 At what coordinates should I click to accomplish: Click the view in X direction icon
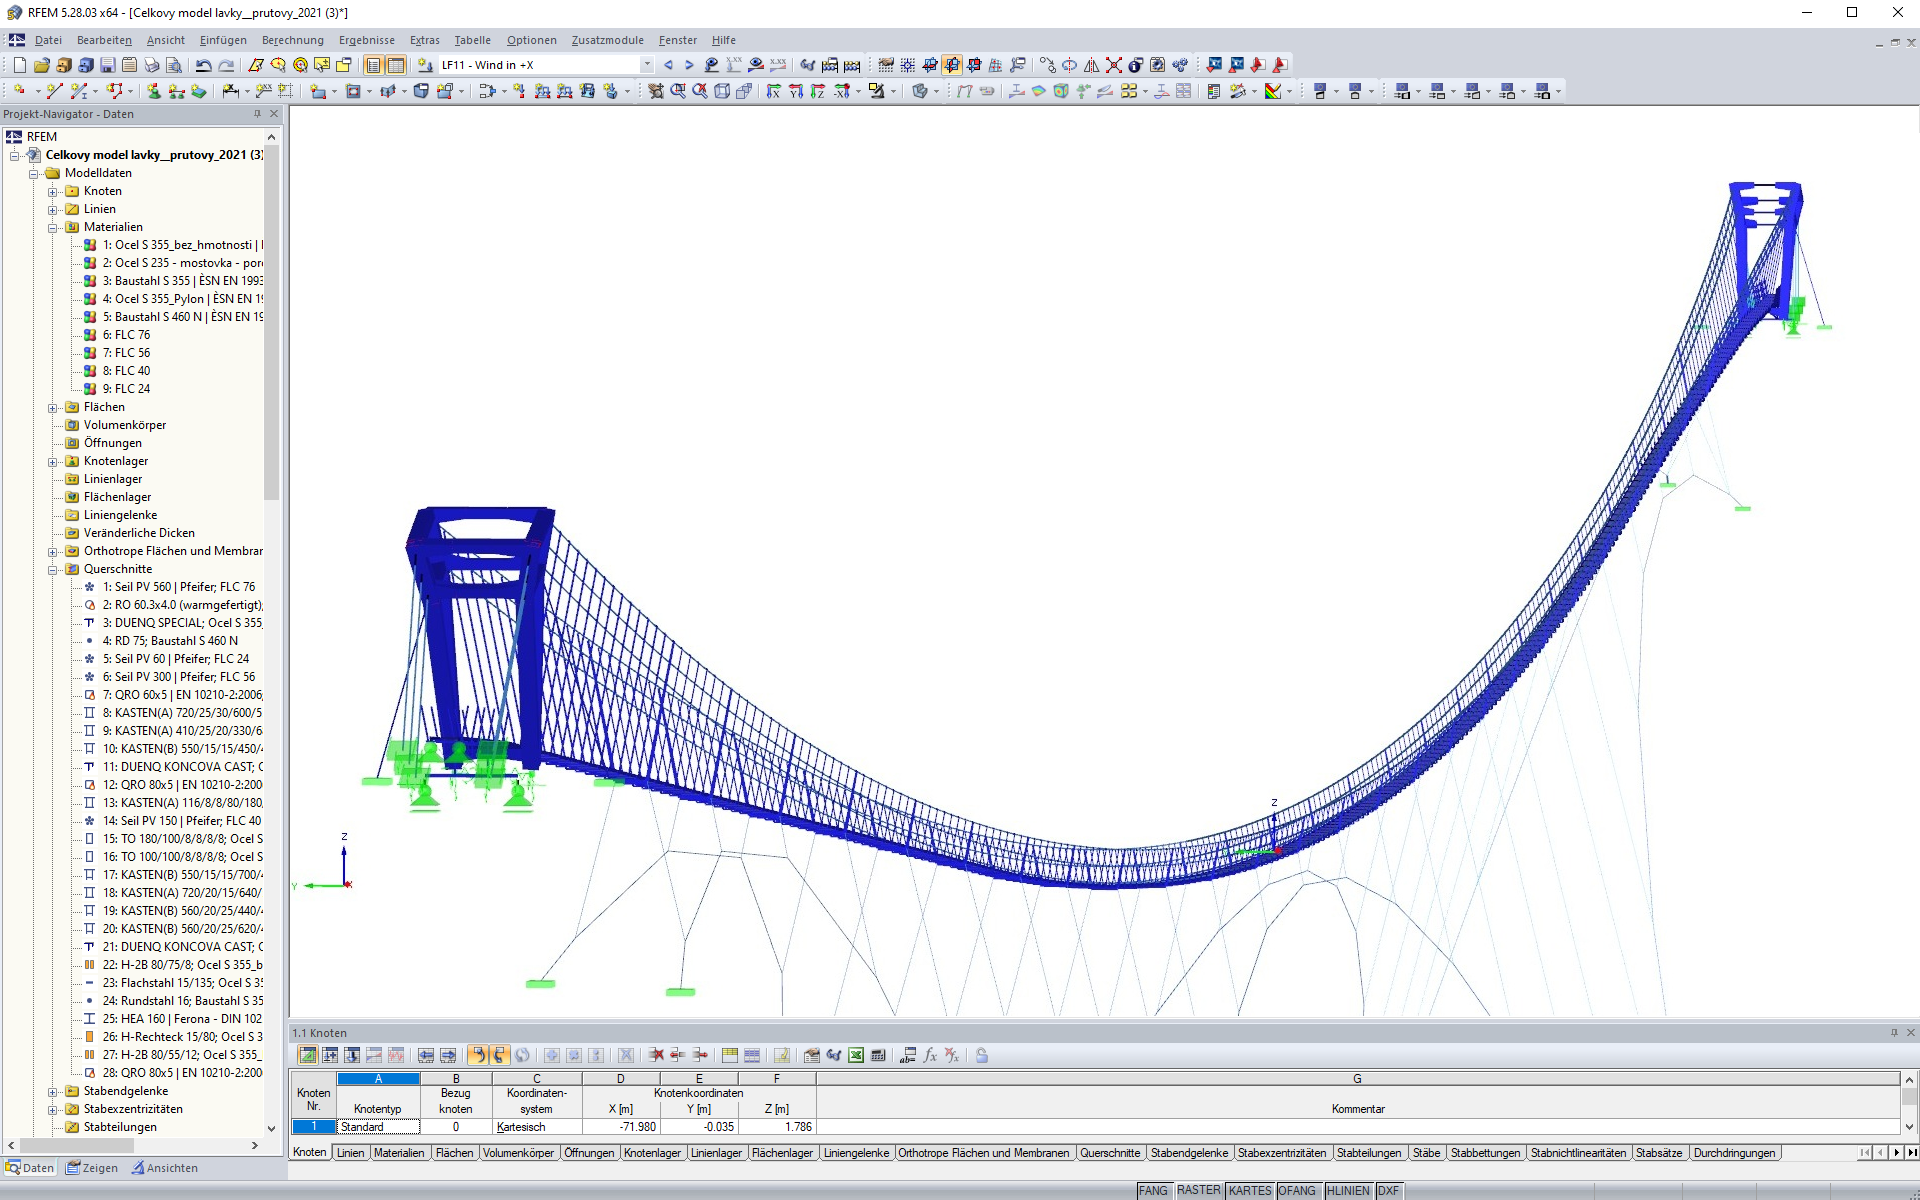[773, 91]
